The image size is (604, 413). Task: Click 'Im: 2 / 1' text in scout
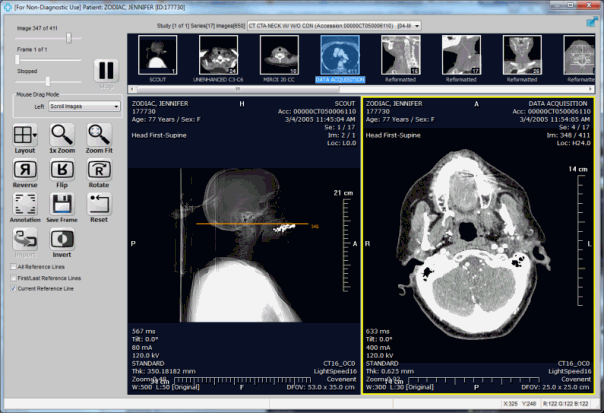pos(342,135)
